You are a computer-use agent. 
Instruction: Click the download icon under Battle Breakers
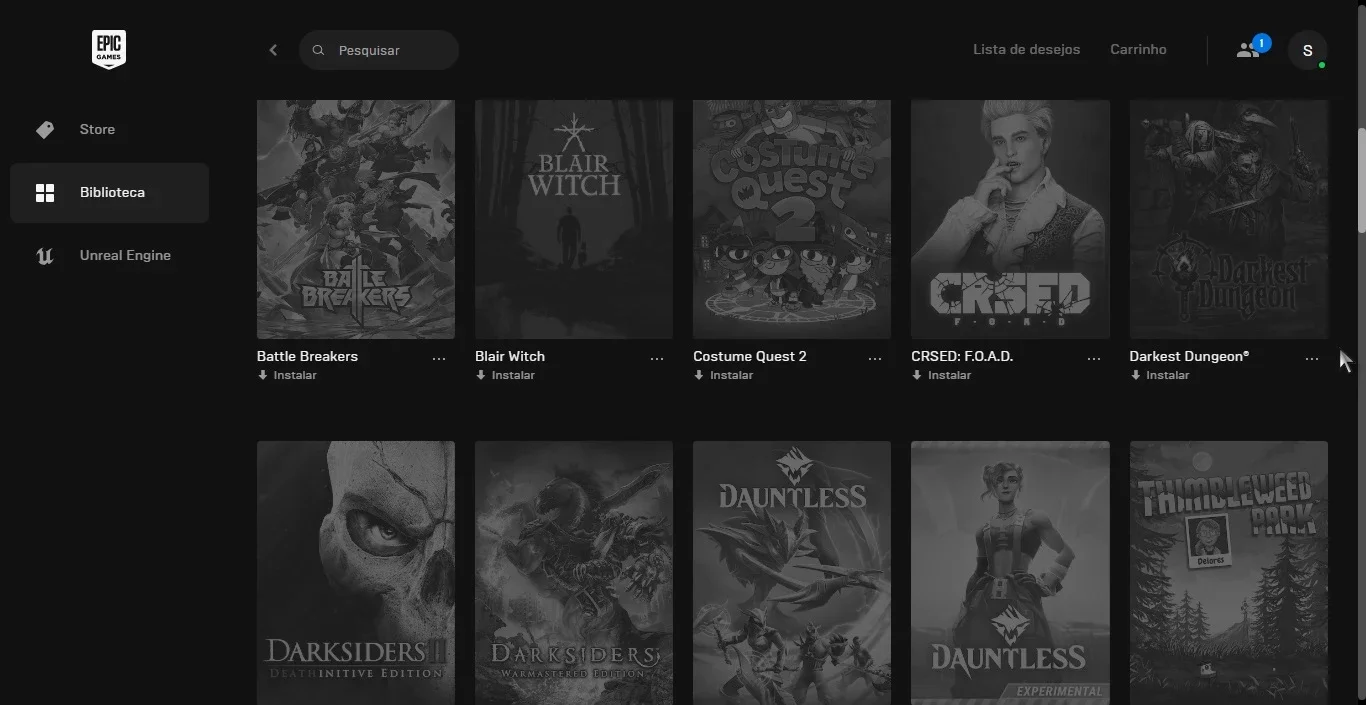263,375
